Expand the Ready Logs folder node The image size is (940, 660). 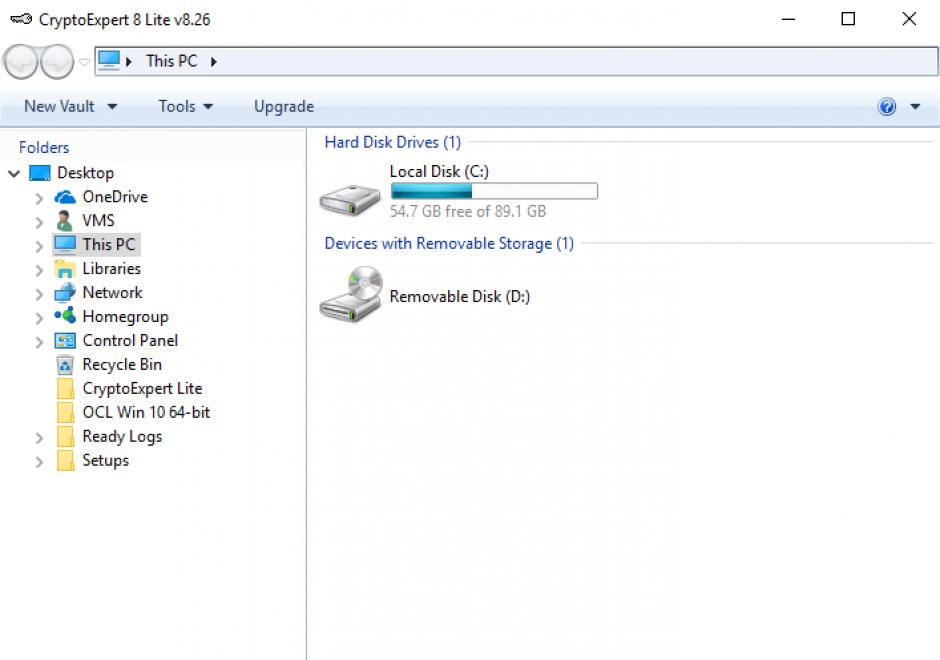click(x=40, y=438)
